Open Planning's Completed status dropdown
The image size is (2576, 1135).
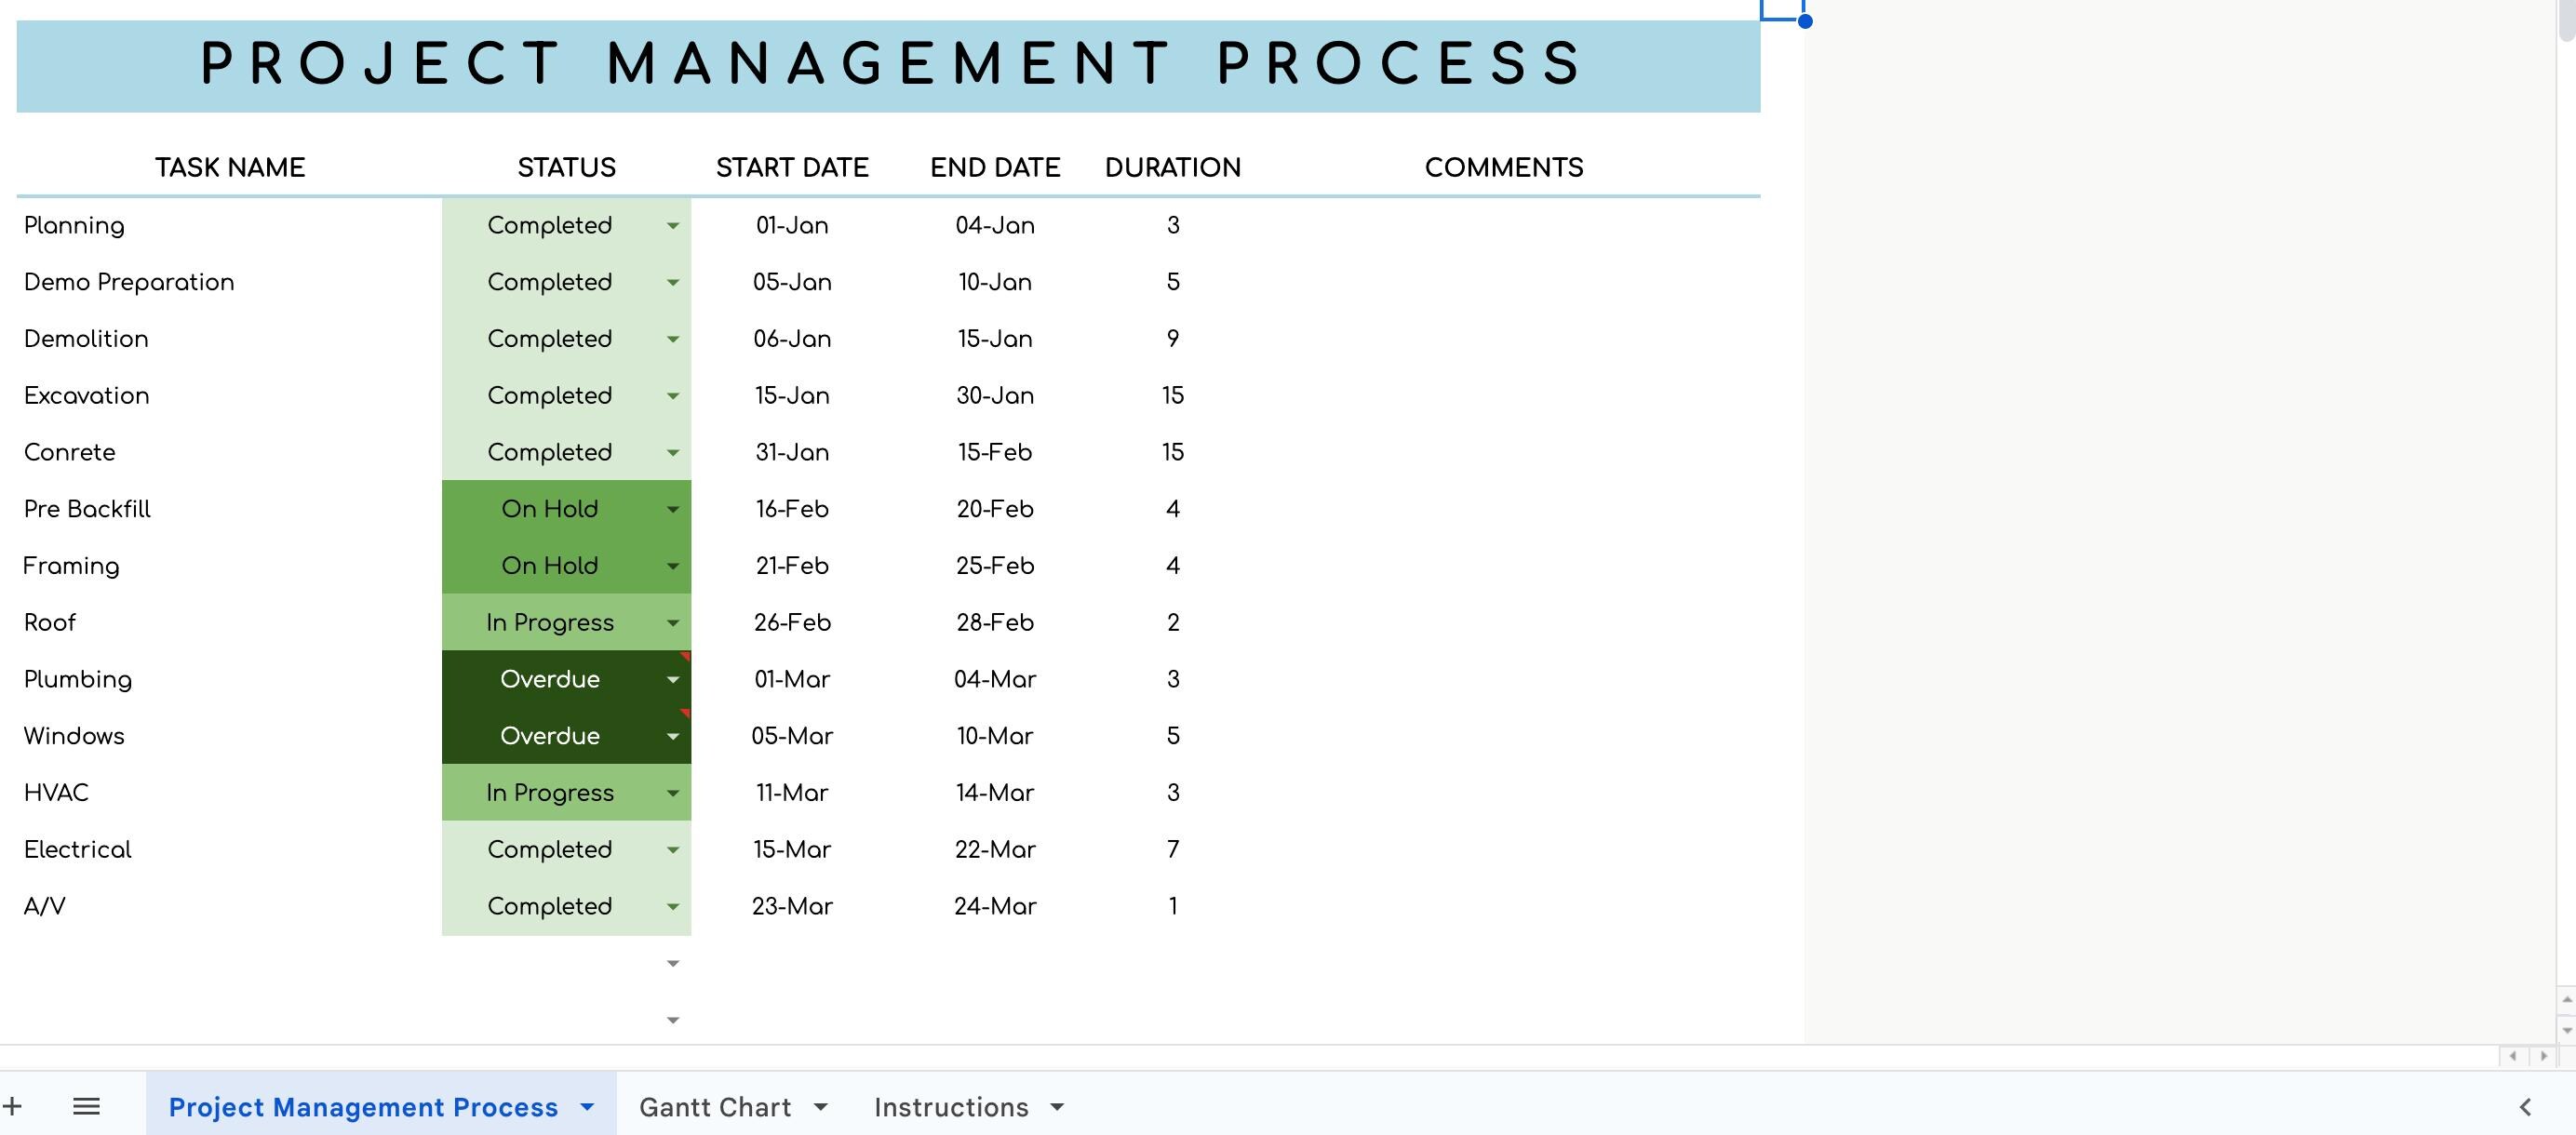672,226
